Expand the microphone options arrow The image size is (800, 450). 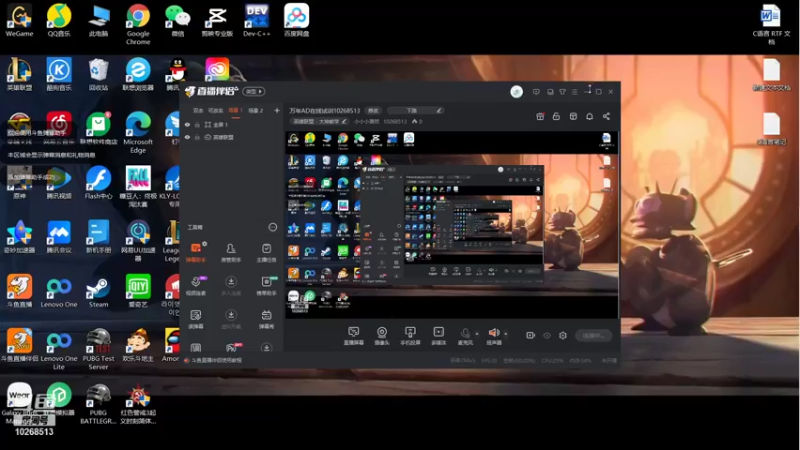(x=477, y=334)
